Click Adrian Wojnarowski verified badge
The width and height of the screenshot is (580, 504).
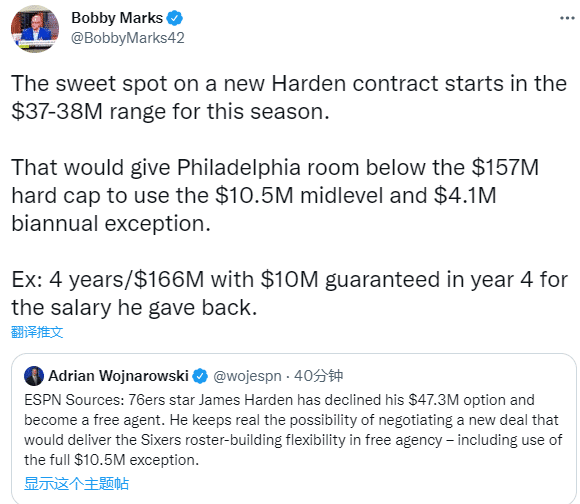[x=200, y=376]
